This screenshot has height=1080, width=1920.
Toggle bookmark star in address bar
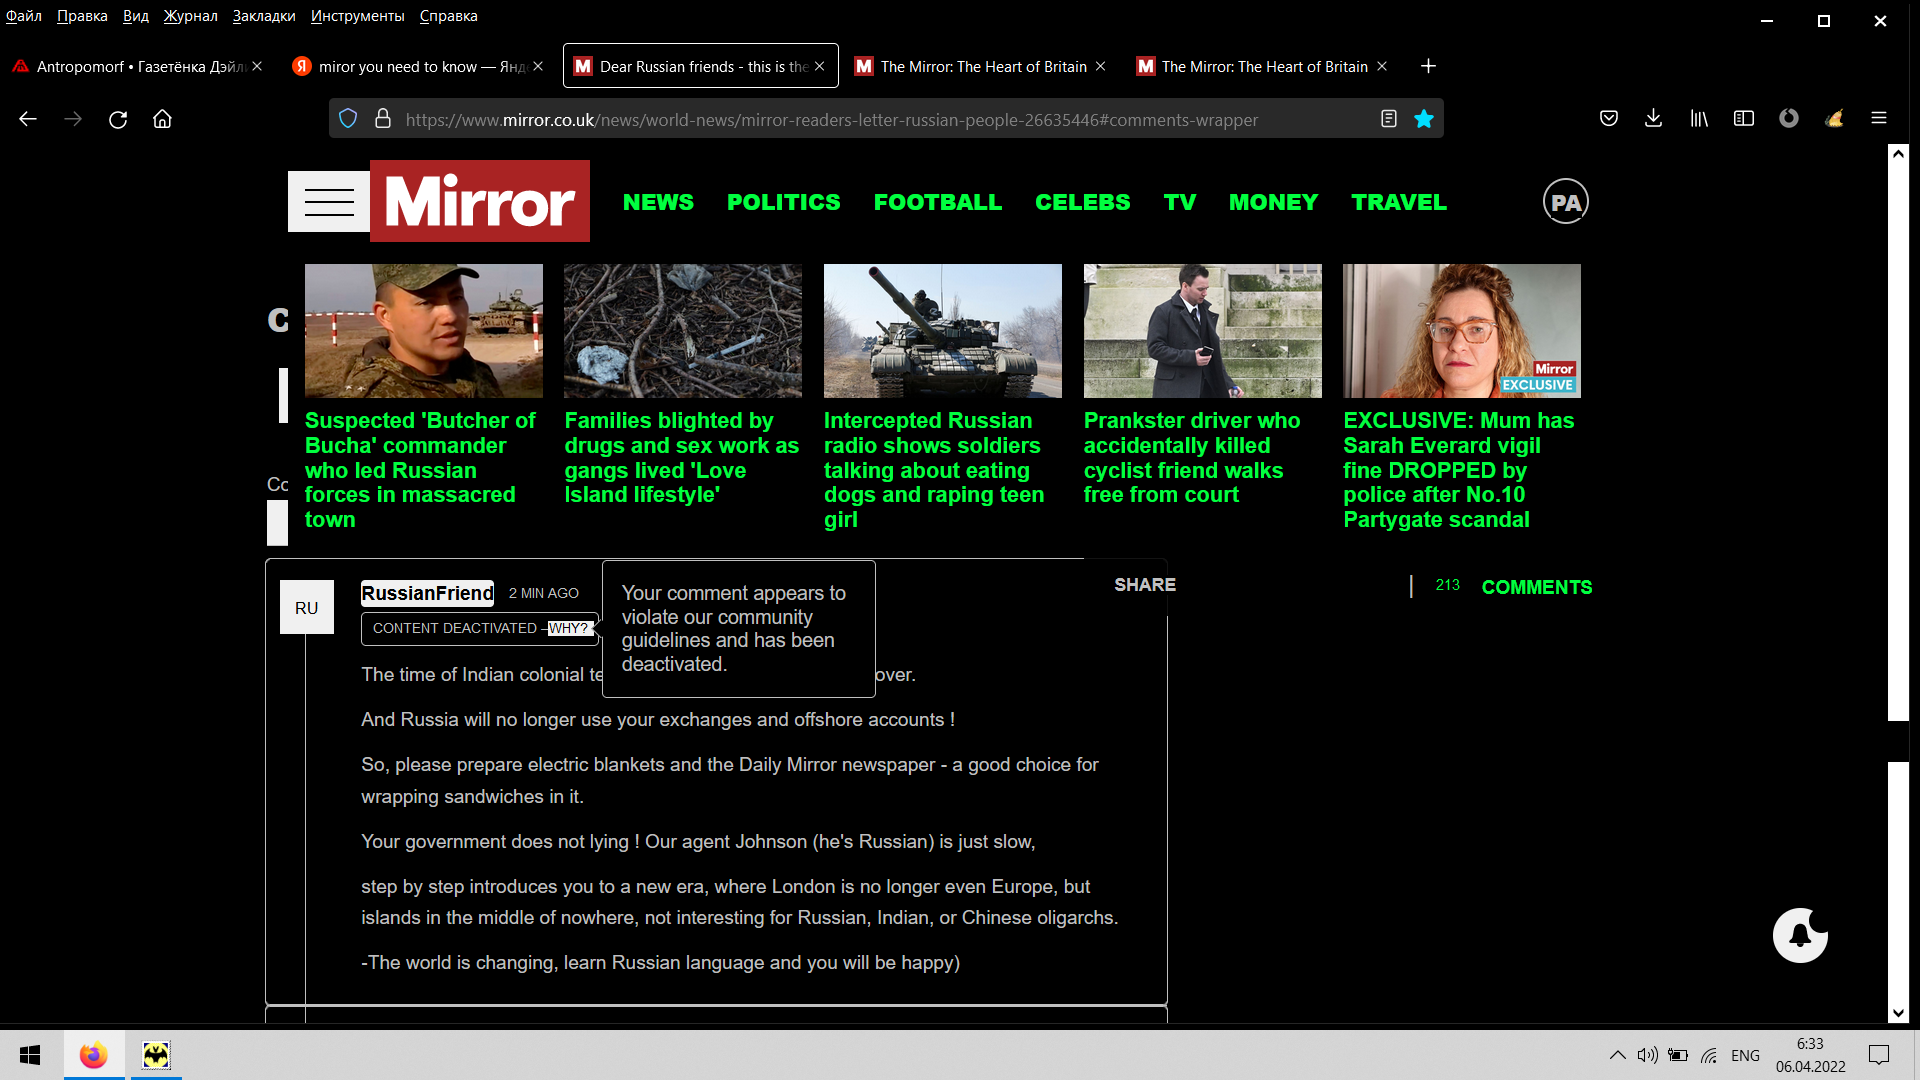point(1424,119)
